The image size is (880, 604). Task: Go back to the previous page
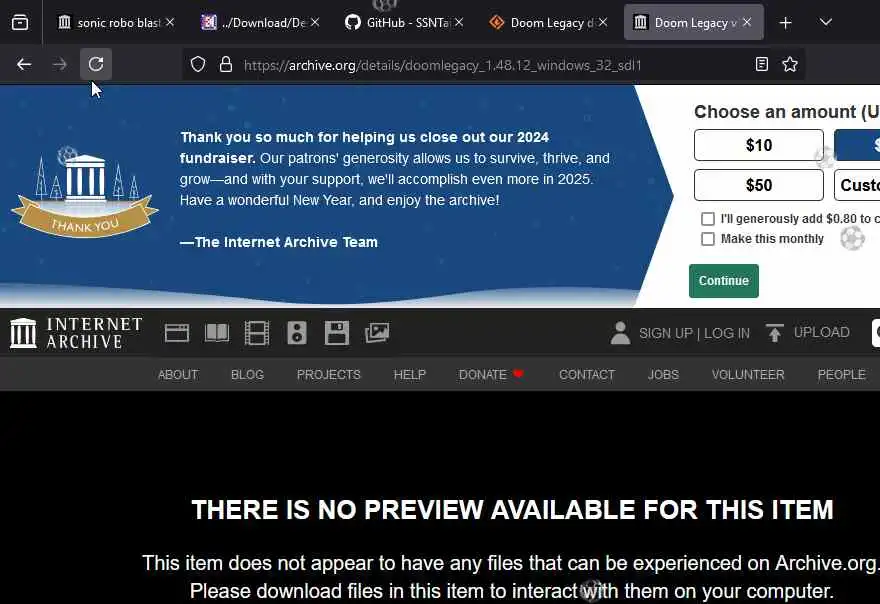[24, 65]
